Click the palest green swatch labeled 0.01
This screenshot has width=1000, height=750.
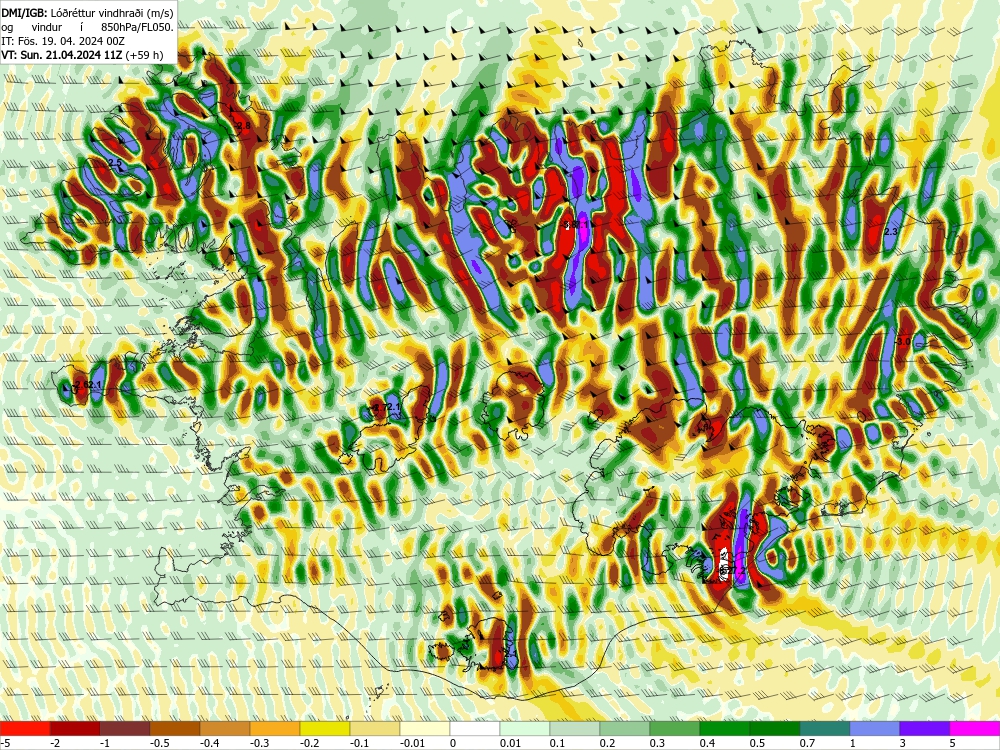tap(525, 728)
